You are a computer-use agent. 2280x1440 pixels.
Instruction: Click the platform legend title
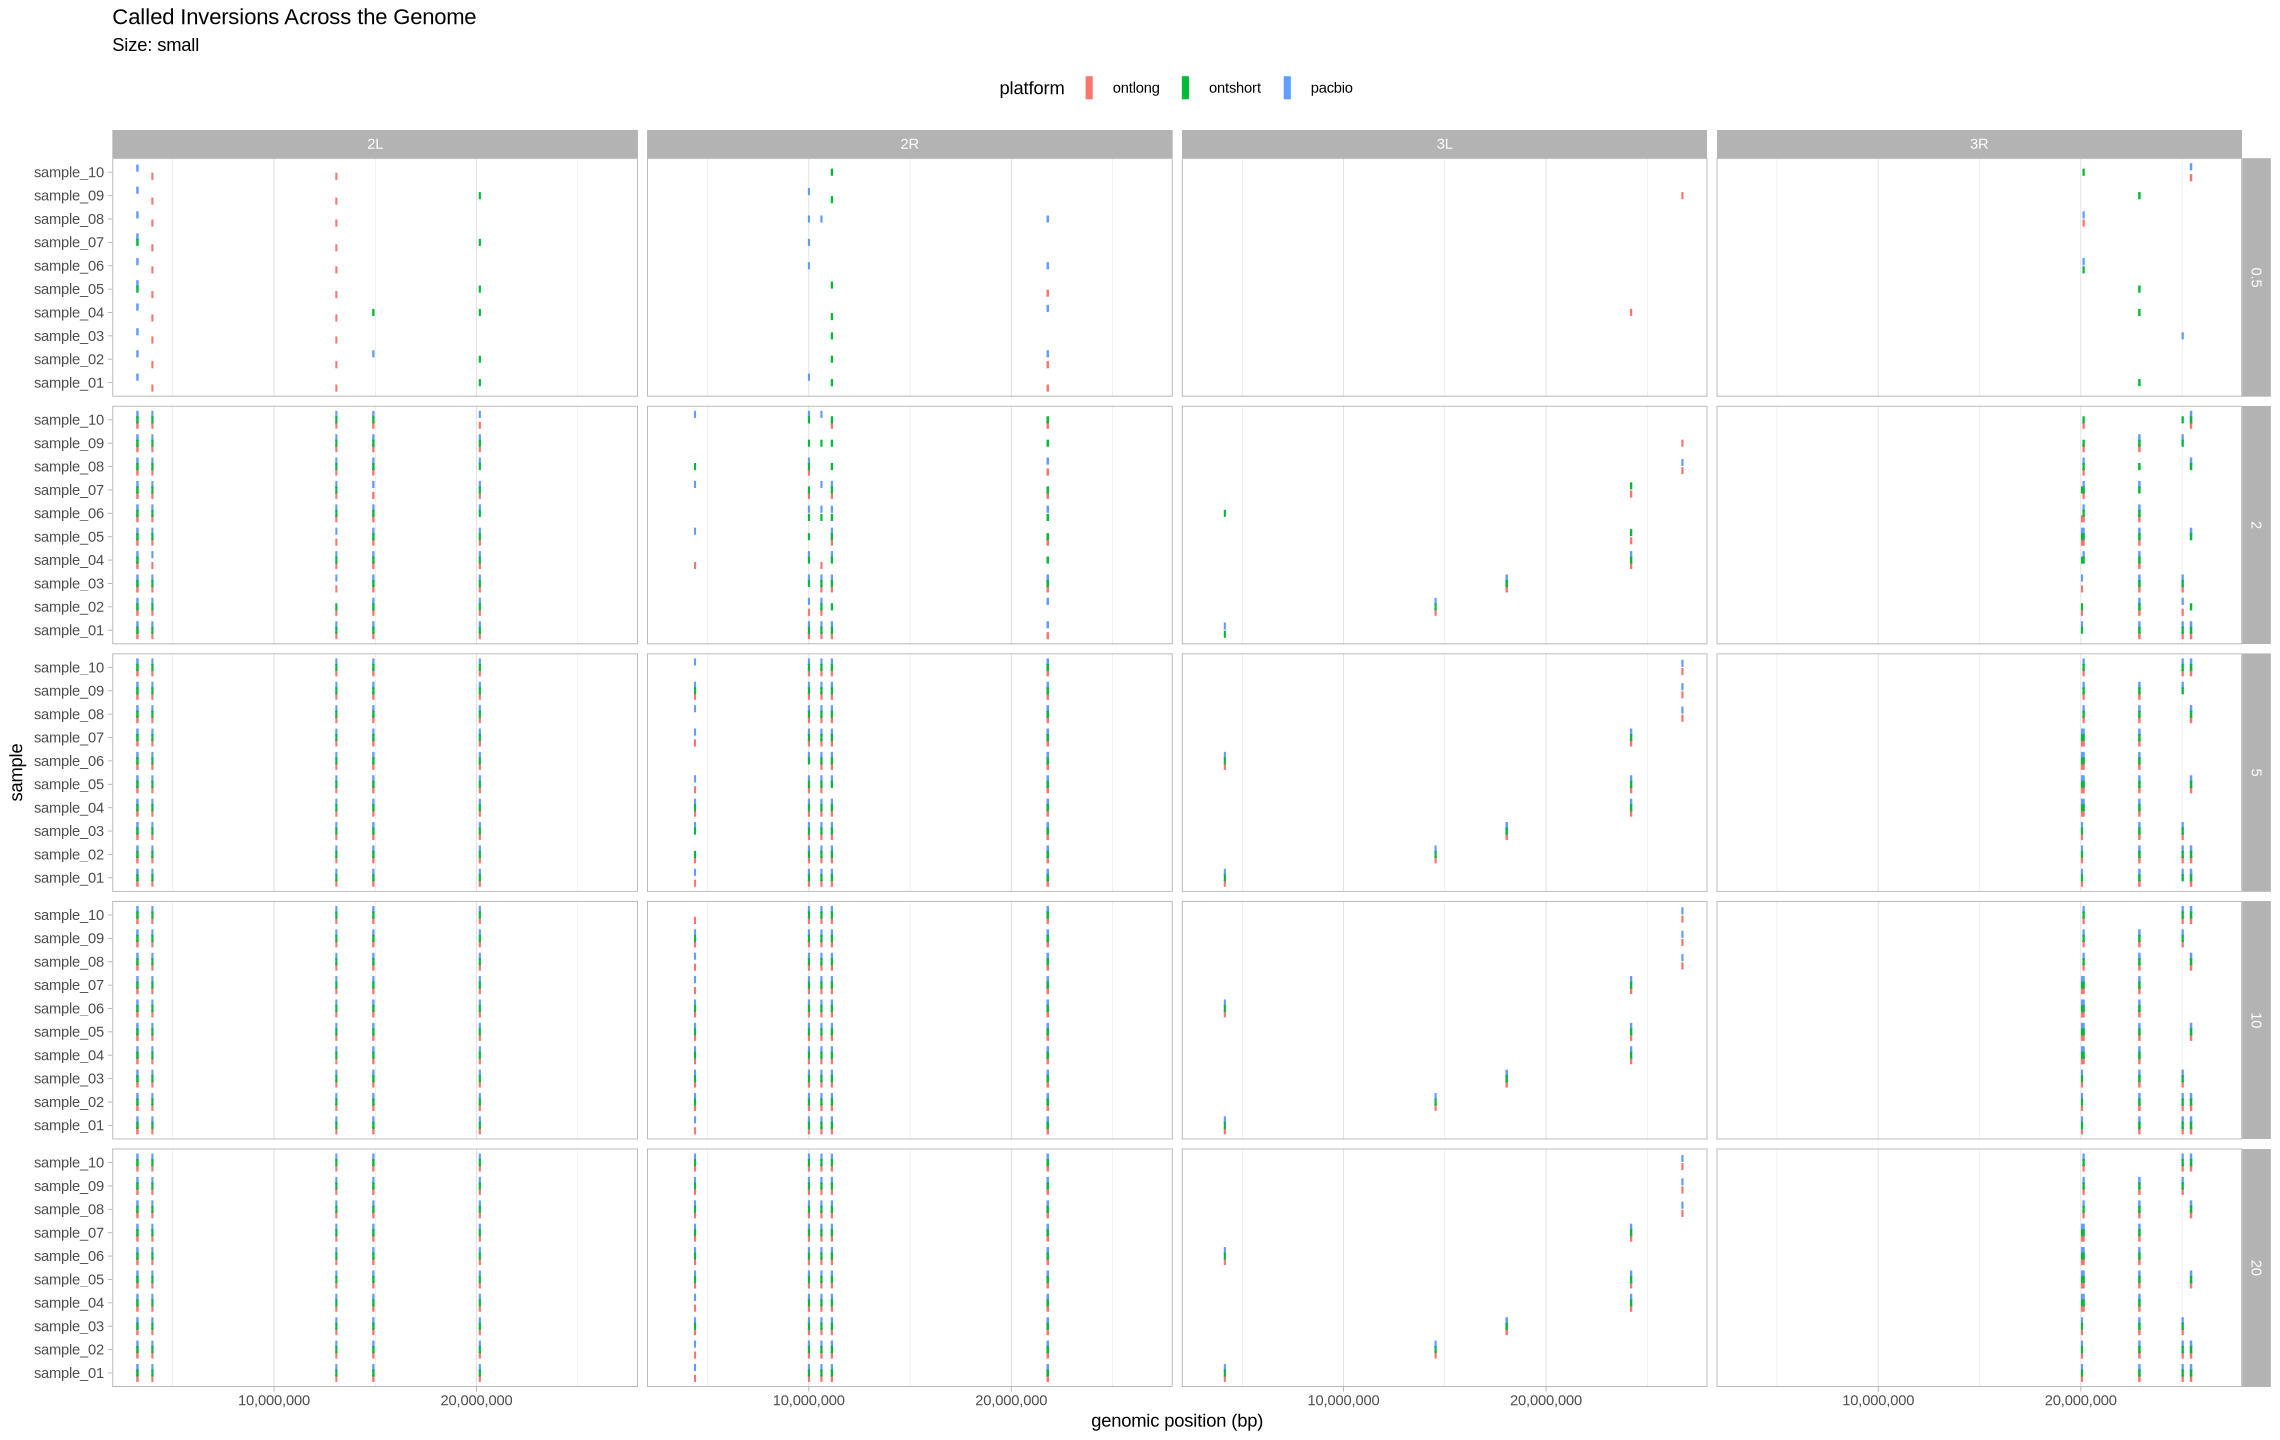tap(1031, 88)
